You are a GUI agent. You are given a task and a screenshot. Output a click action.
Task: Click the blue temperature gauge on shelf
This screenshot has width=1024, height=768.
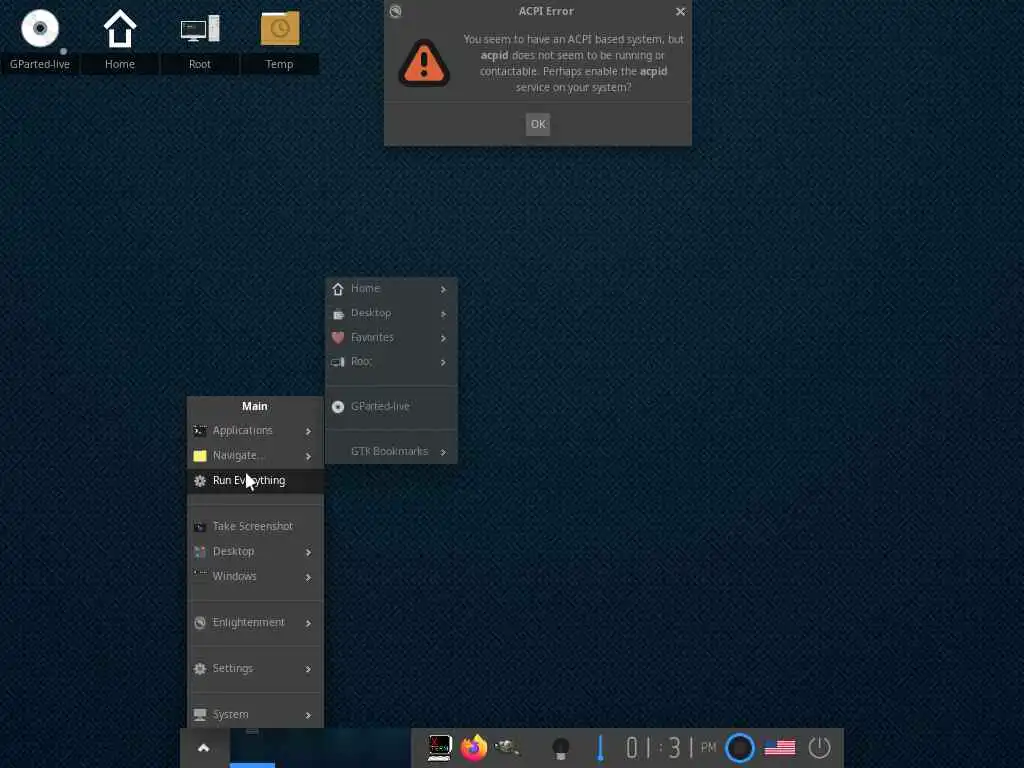[600, 748]
